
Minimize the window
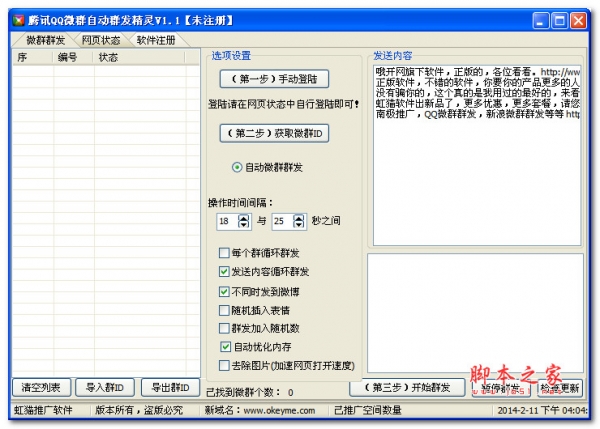point(540,21)
